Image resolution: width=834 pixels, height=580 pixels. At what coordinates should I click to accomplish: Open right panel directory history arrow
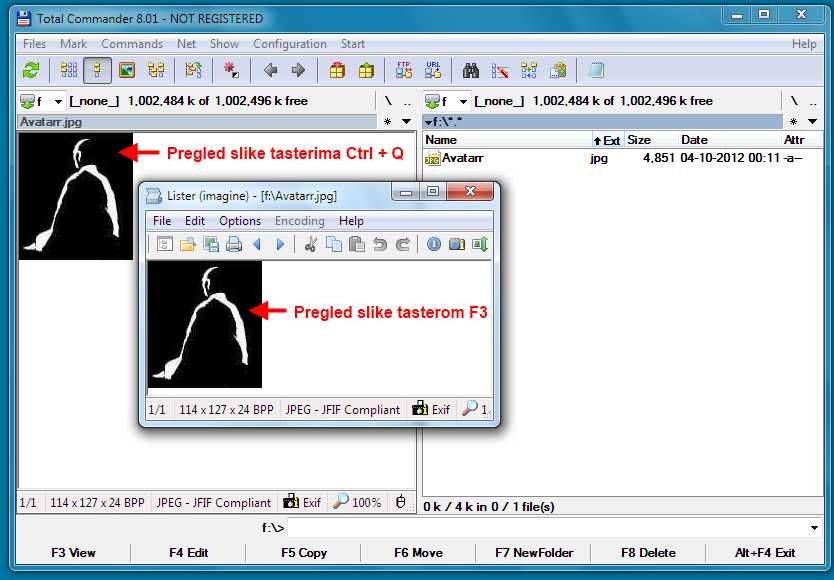tap(812, 122)
